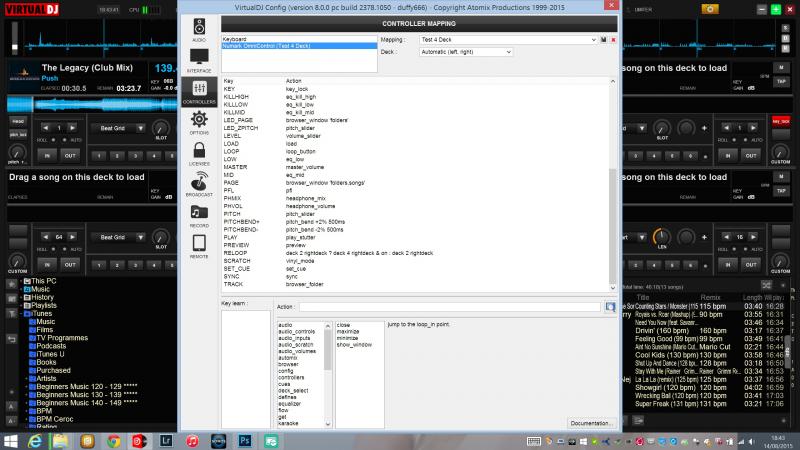Click the Documentation... button
Image resolution: width=800 pixels, height=450 pixels.
[x=590, y=423]
